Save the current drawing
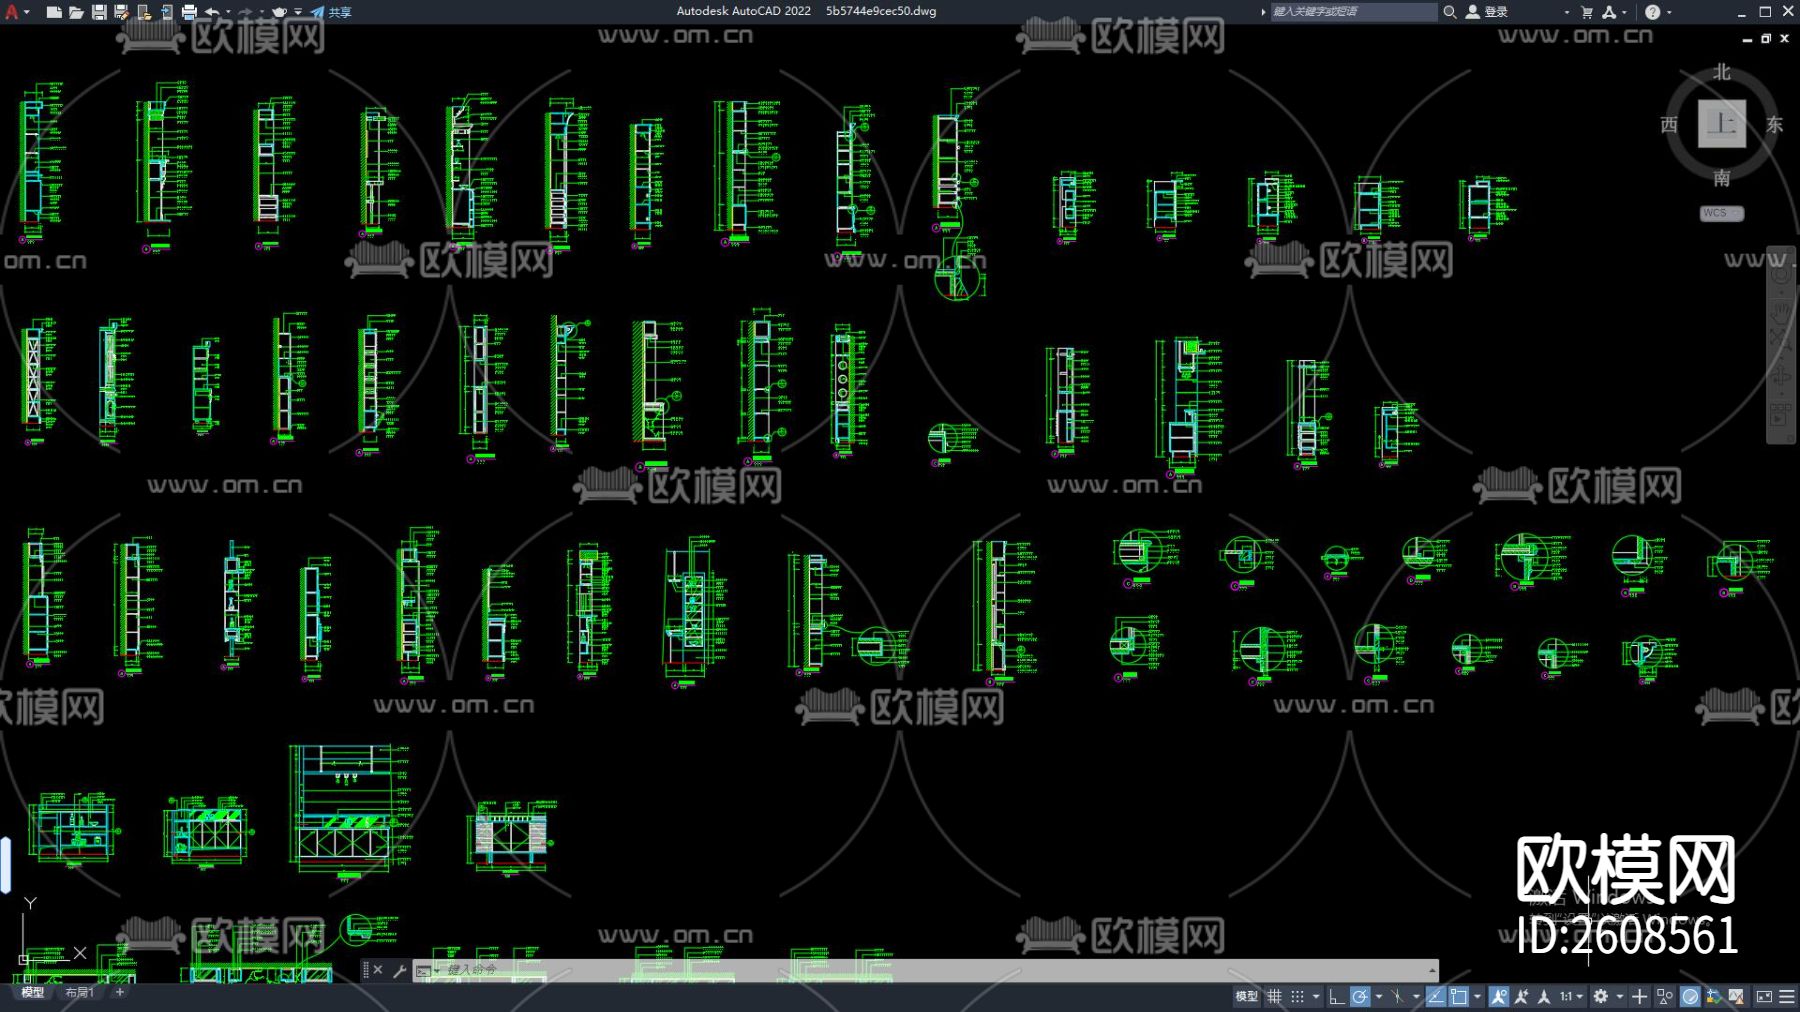Viewport: 1800px width, 1012px height. pos(99,12)
